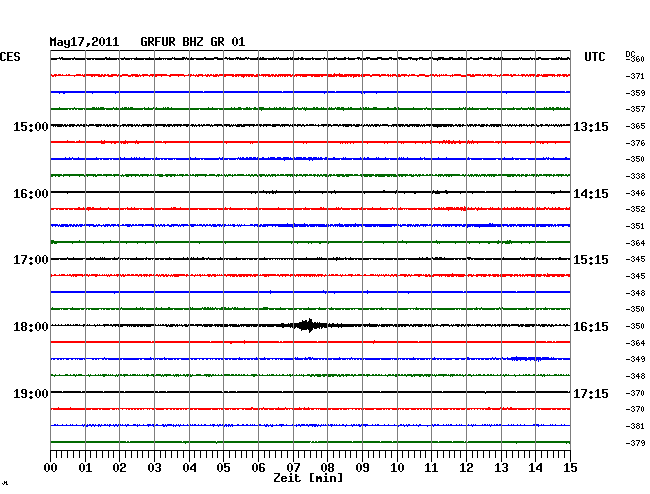This screenshot has height=494, width=650.
Task: Click minute tick label 01
Action: click(85, 468)
